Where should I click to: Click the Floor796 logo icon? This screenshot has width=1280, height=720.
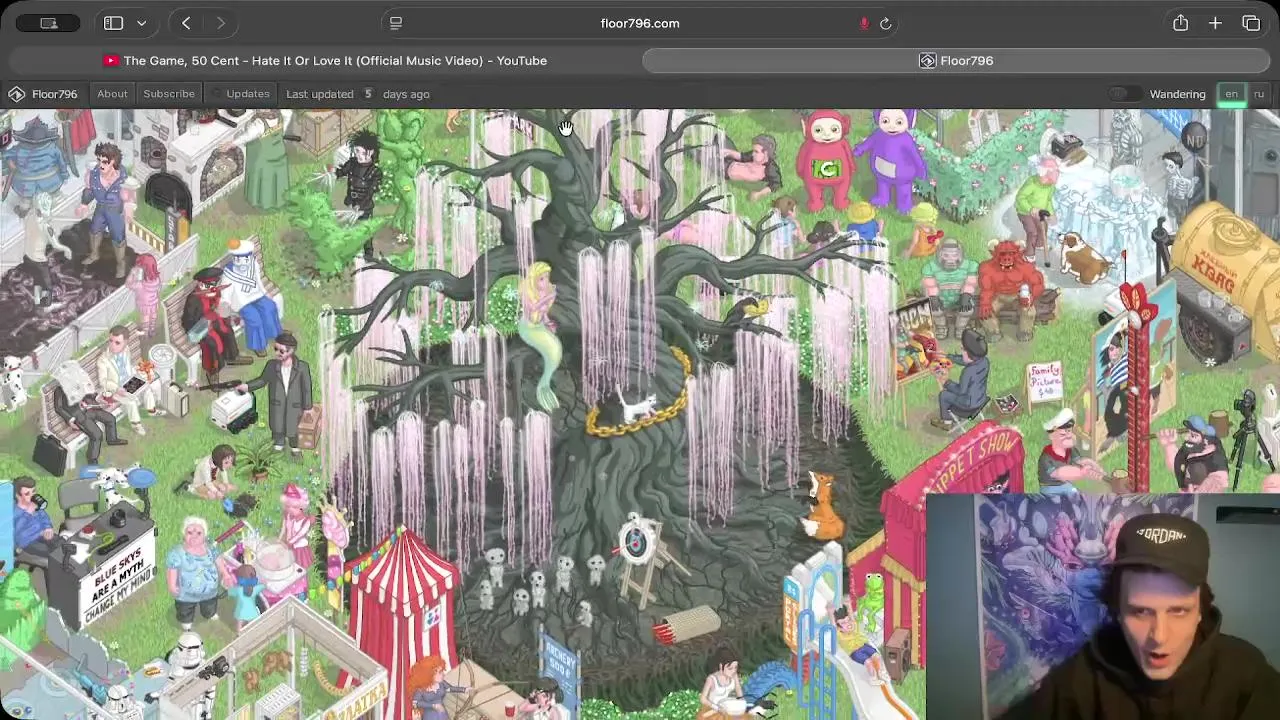click(17, 94)
